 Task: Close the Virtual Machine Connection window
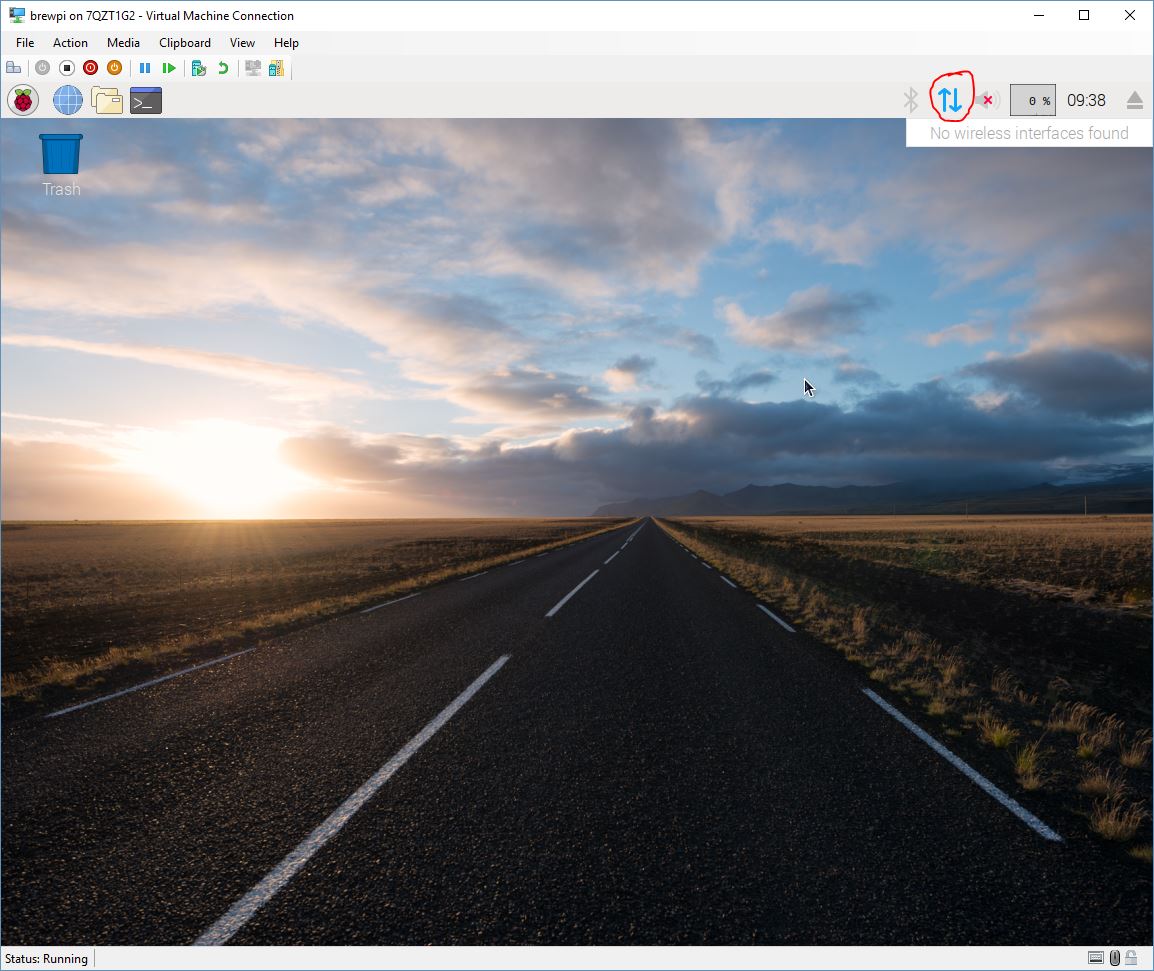[x=1130, y=15]
